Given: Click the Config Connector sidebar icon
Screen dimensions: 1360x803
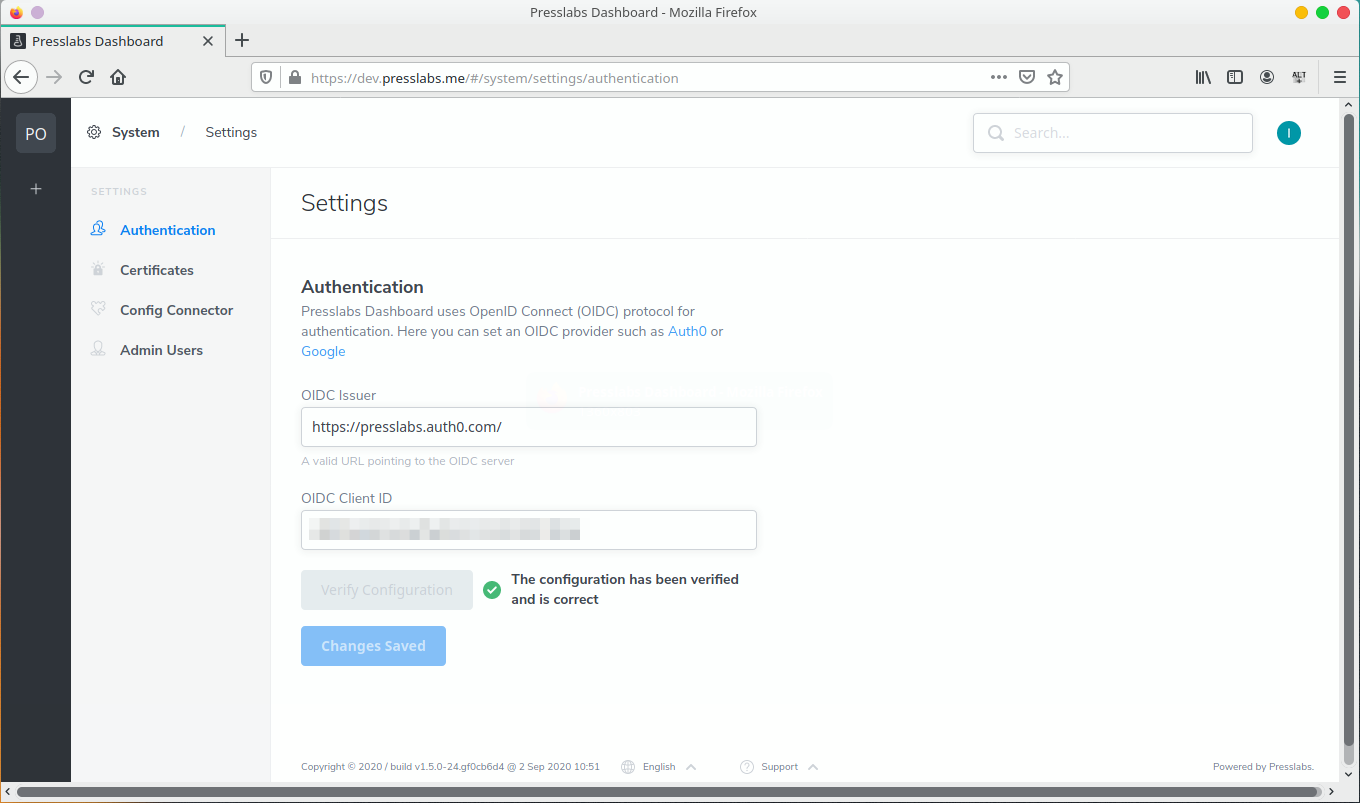Looking at the screenshot, I should pos(98,309).
